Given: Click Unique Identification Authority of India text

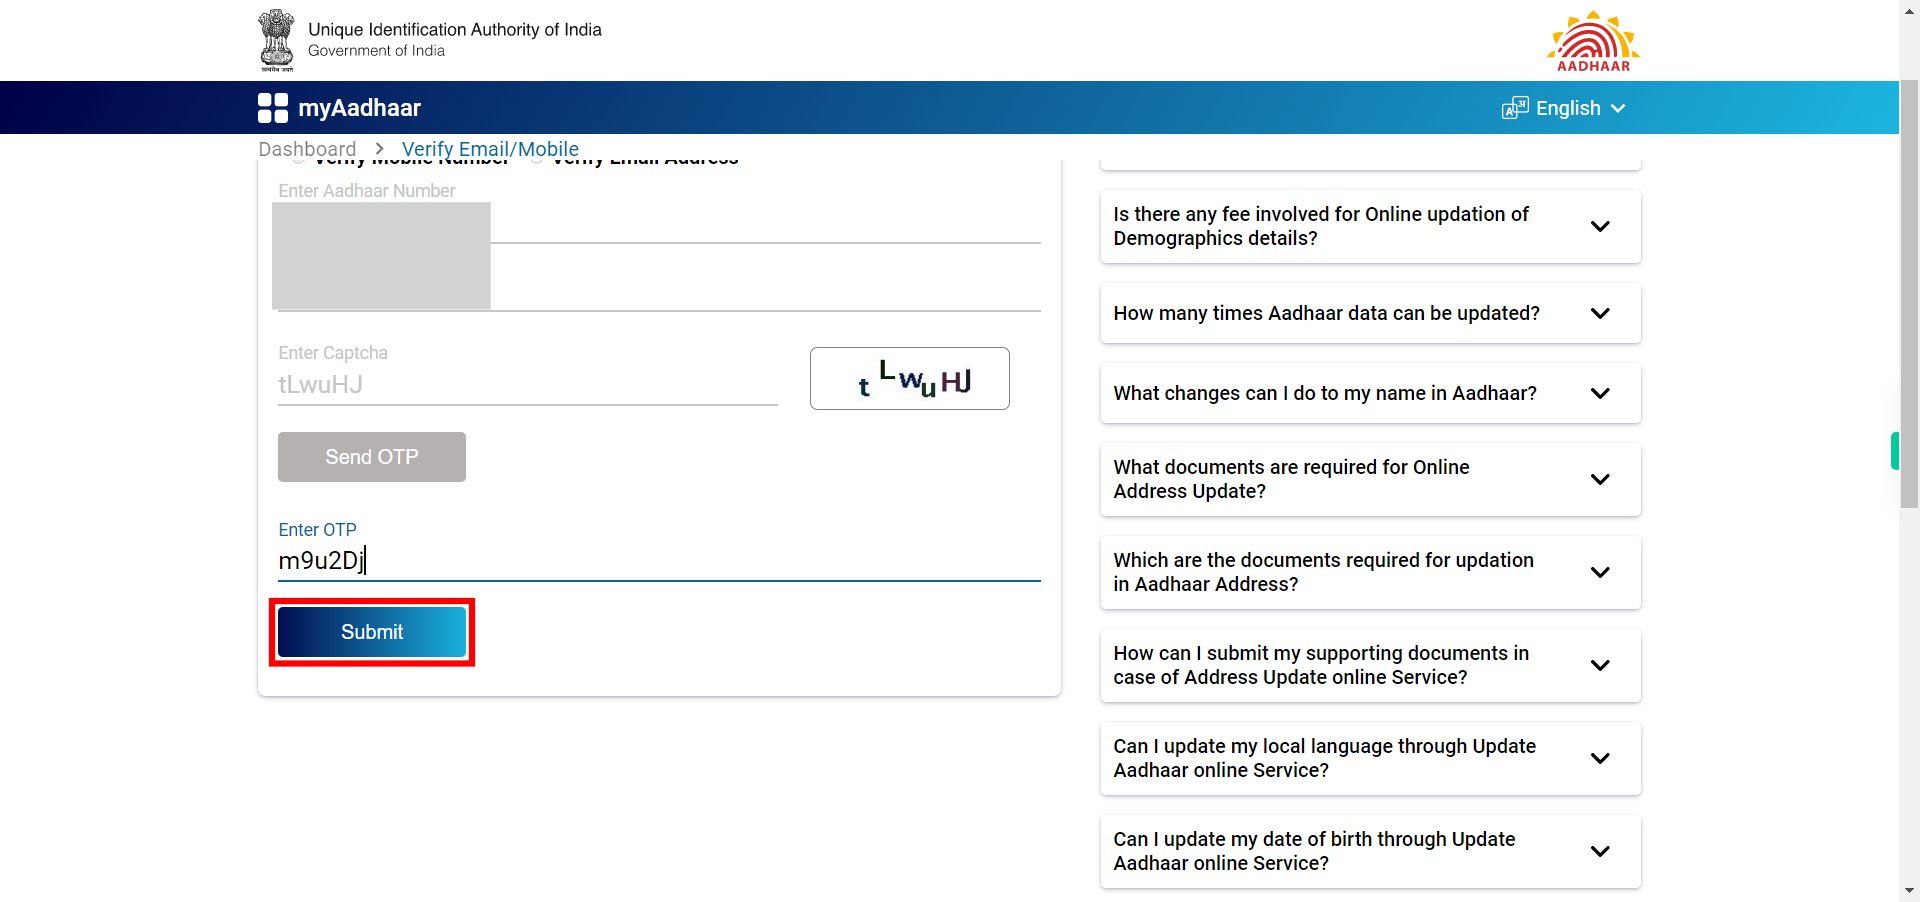Looking at the screenshot, I should (455, 30).
